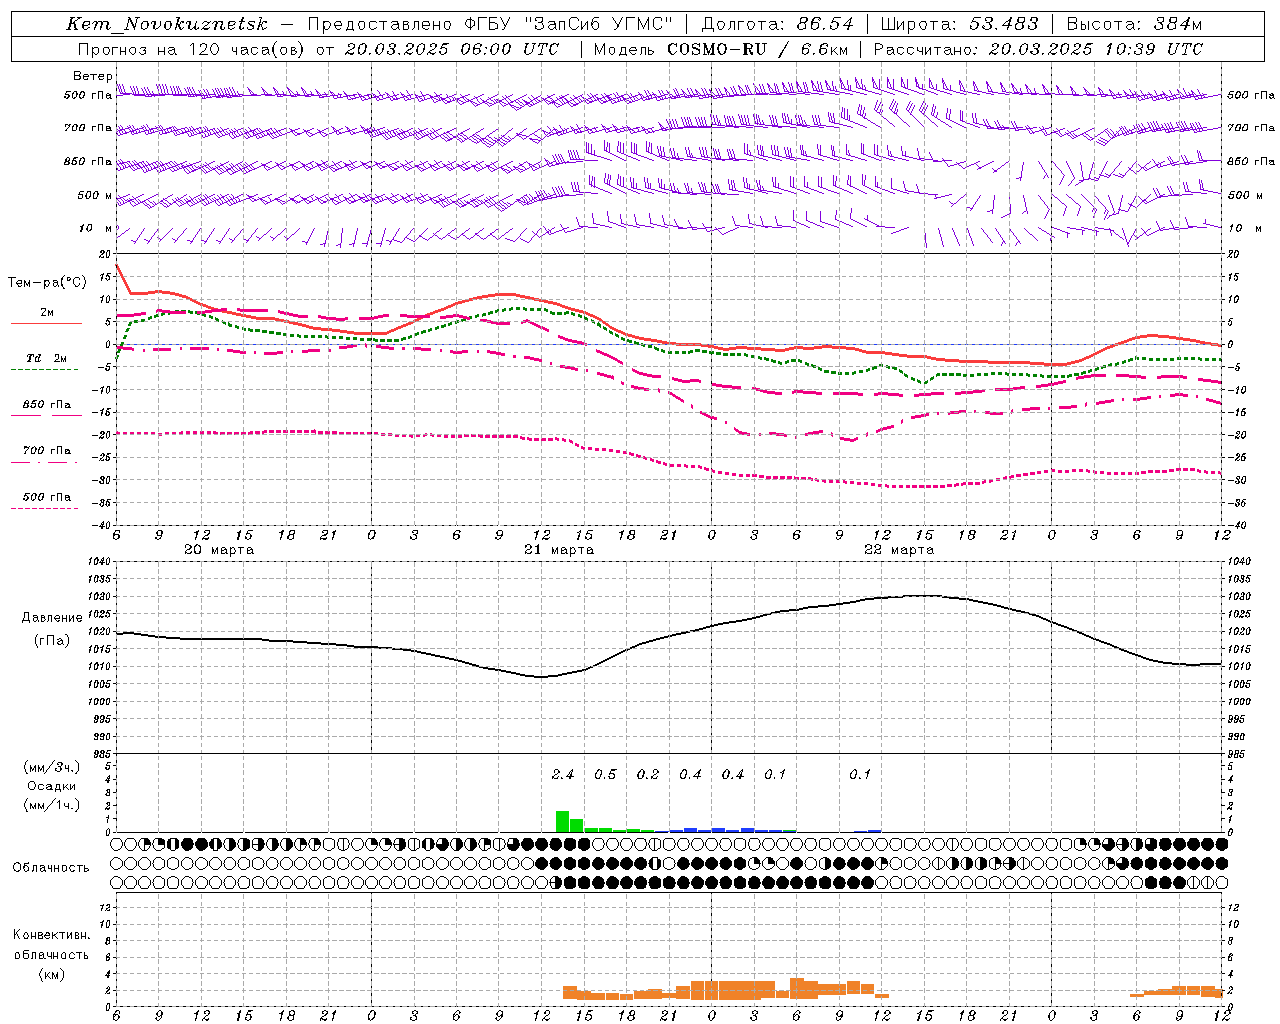Click the red line sample under '2м' legend

(x=46, y=323)
